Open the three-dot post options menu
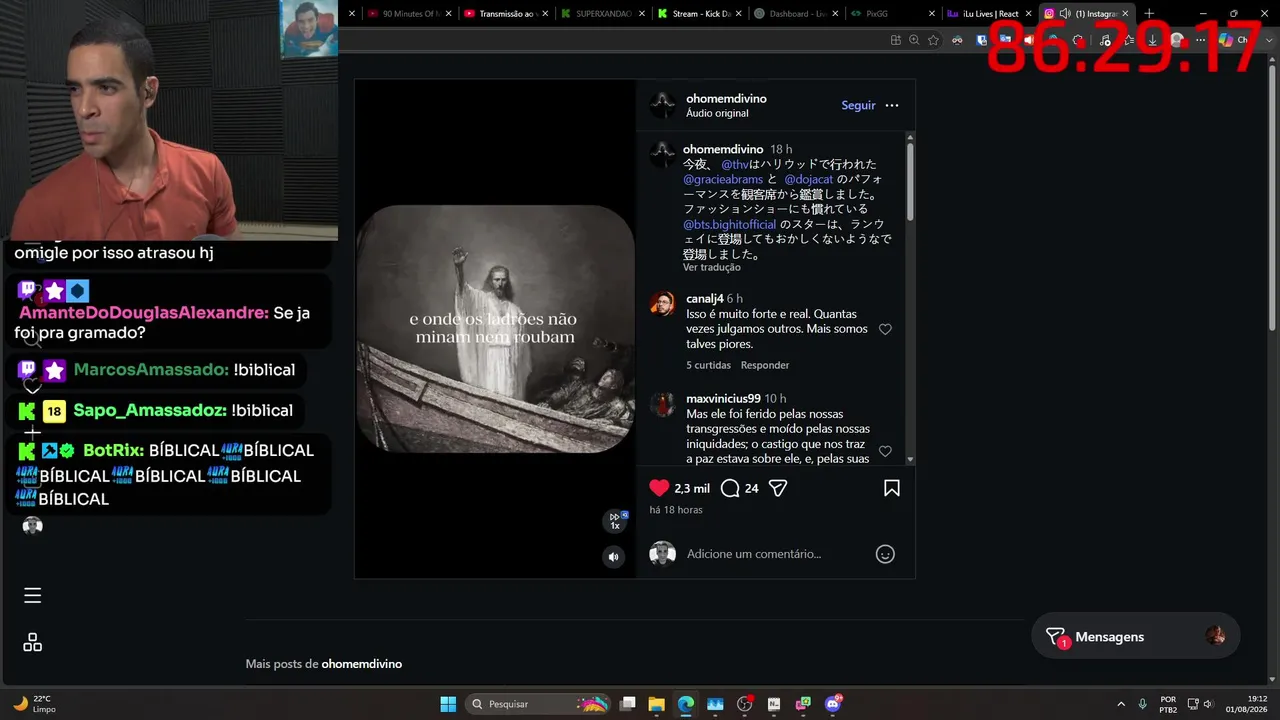Screen dimensions: 1280x720 click(892, 105)
